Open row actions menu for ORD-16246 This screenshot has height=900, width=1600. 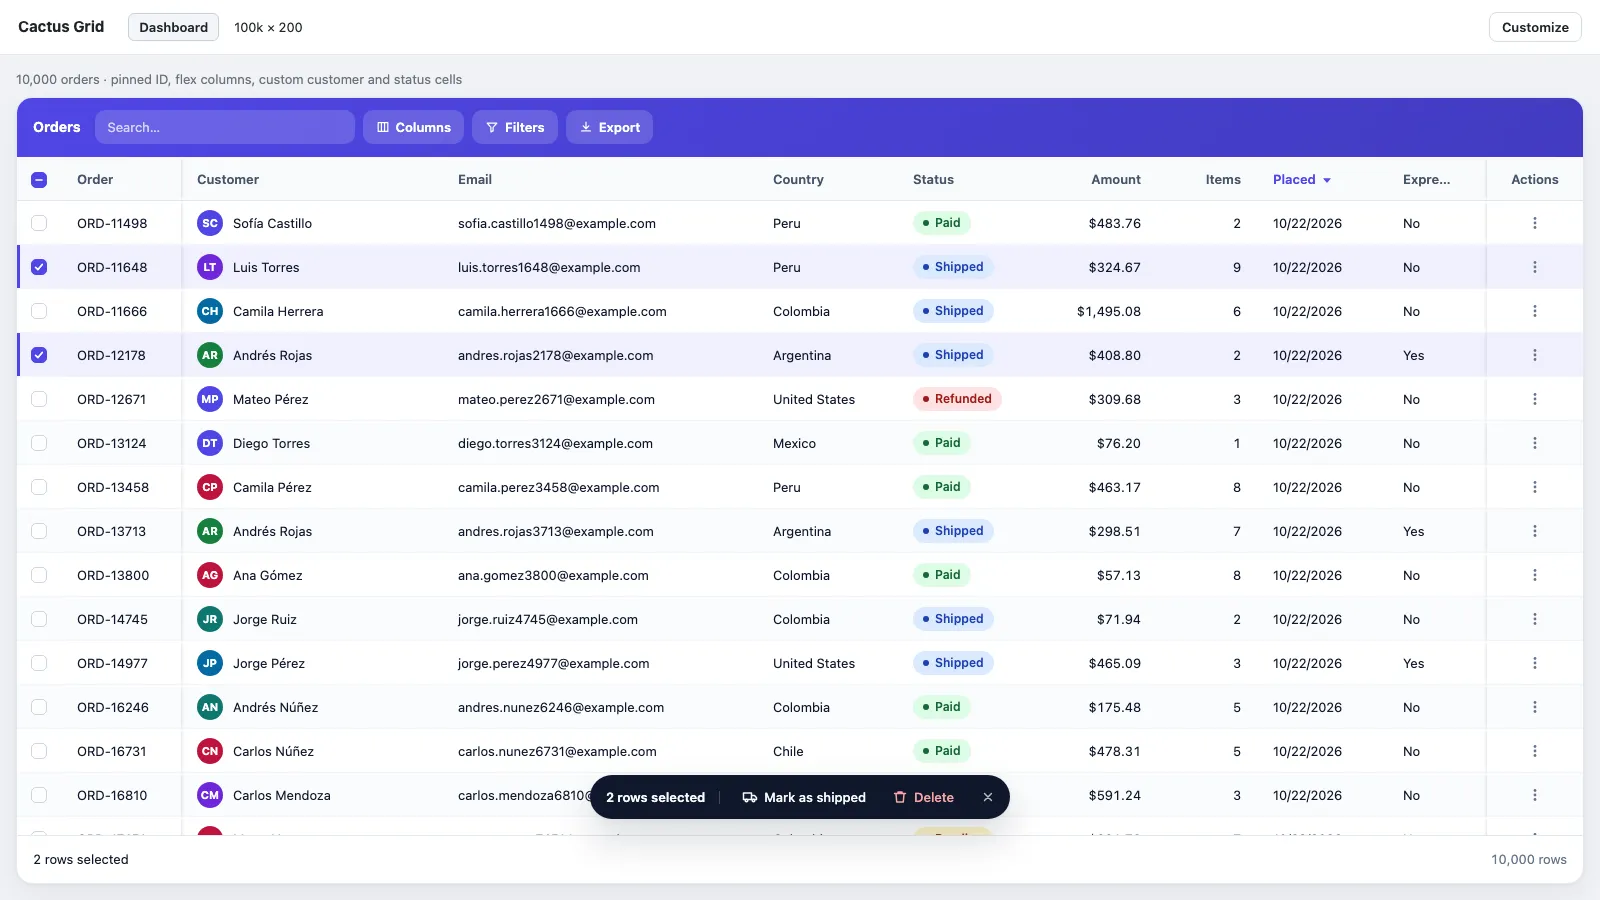pos(1535,707)
